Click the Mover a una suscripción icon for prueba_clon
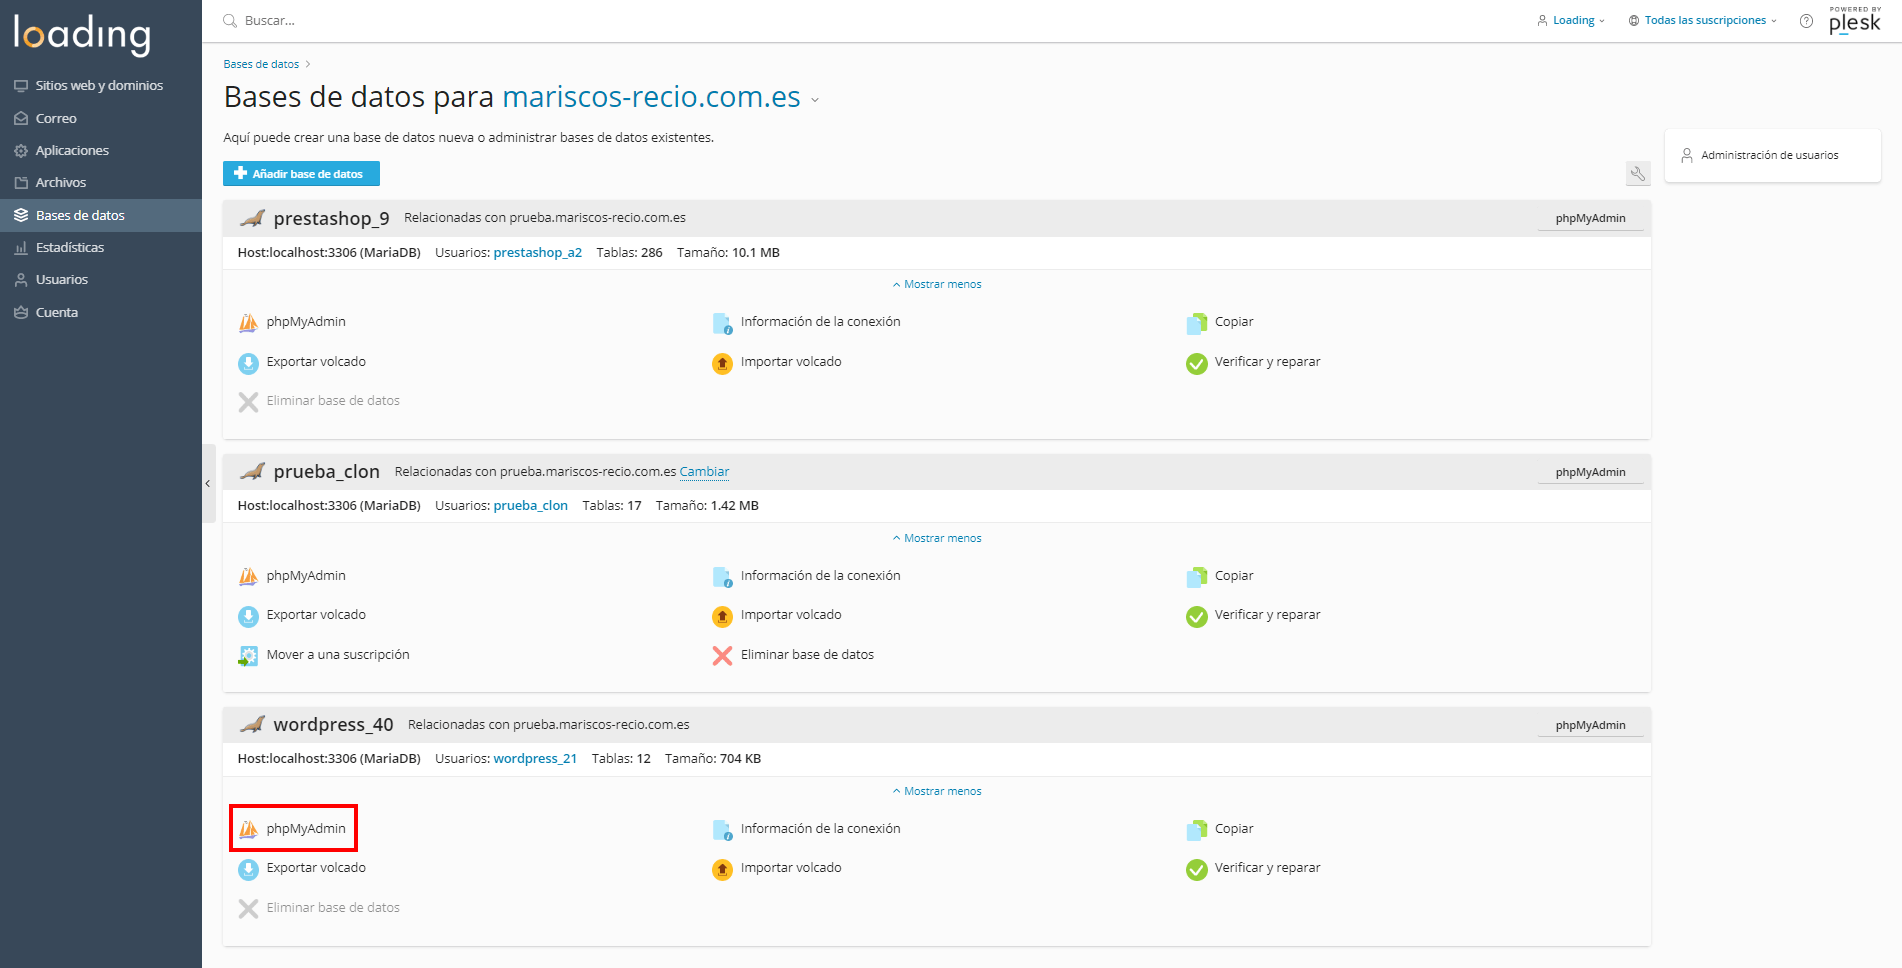 (x=248, y=656)
